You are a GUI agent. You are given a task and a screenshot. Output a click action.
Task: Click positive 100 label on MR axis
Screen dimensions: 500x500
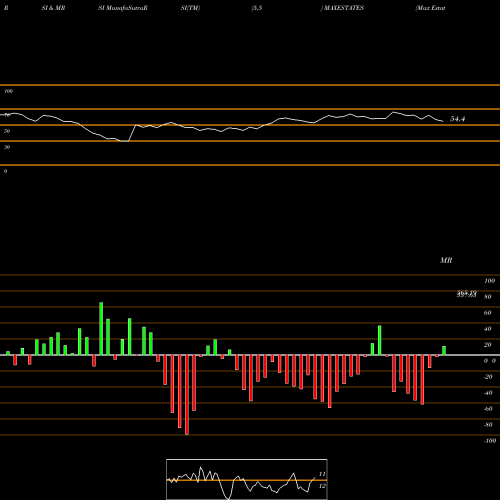click(489, 281)
